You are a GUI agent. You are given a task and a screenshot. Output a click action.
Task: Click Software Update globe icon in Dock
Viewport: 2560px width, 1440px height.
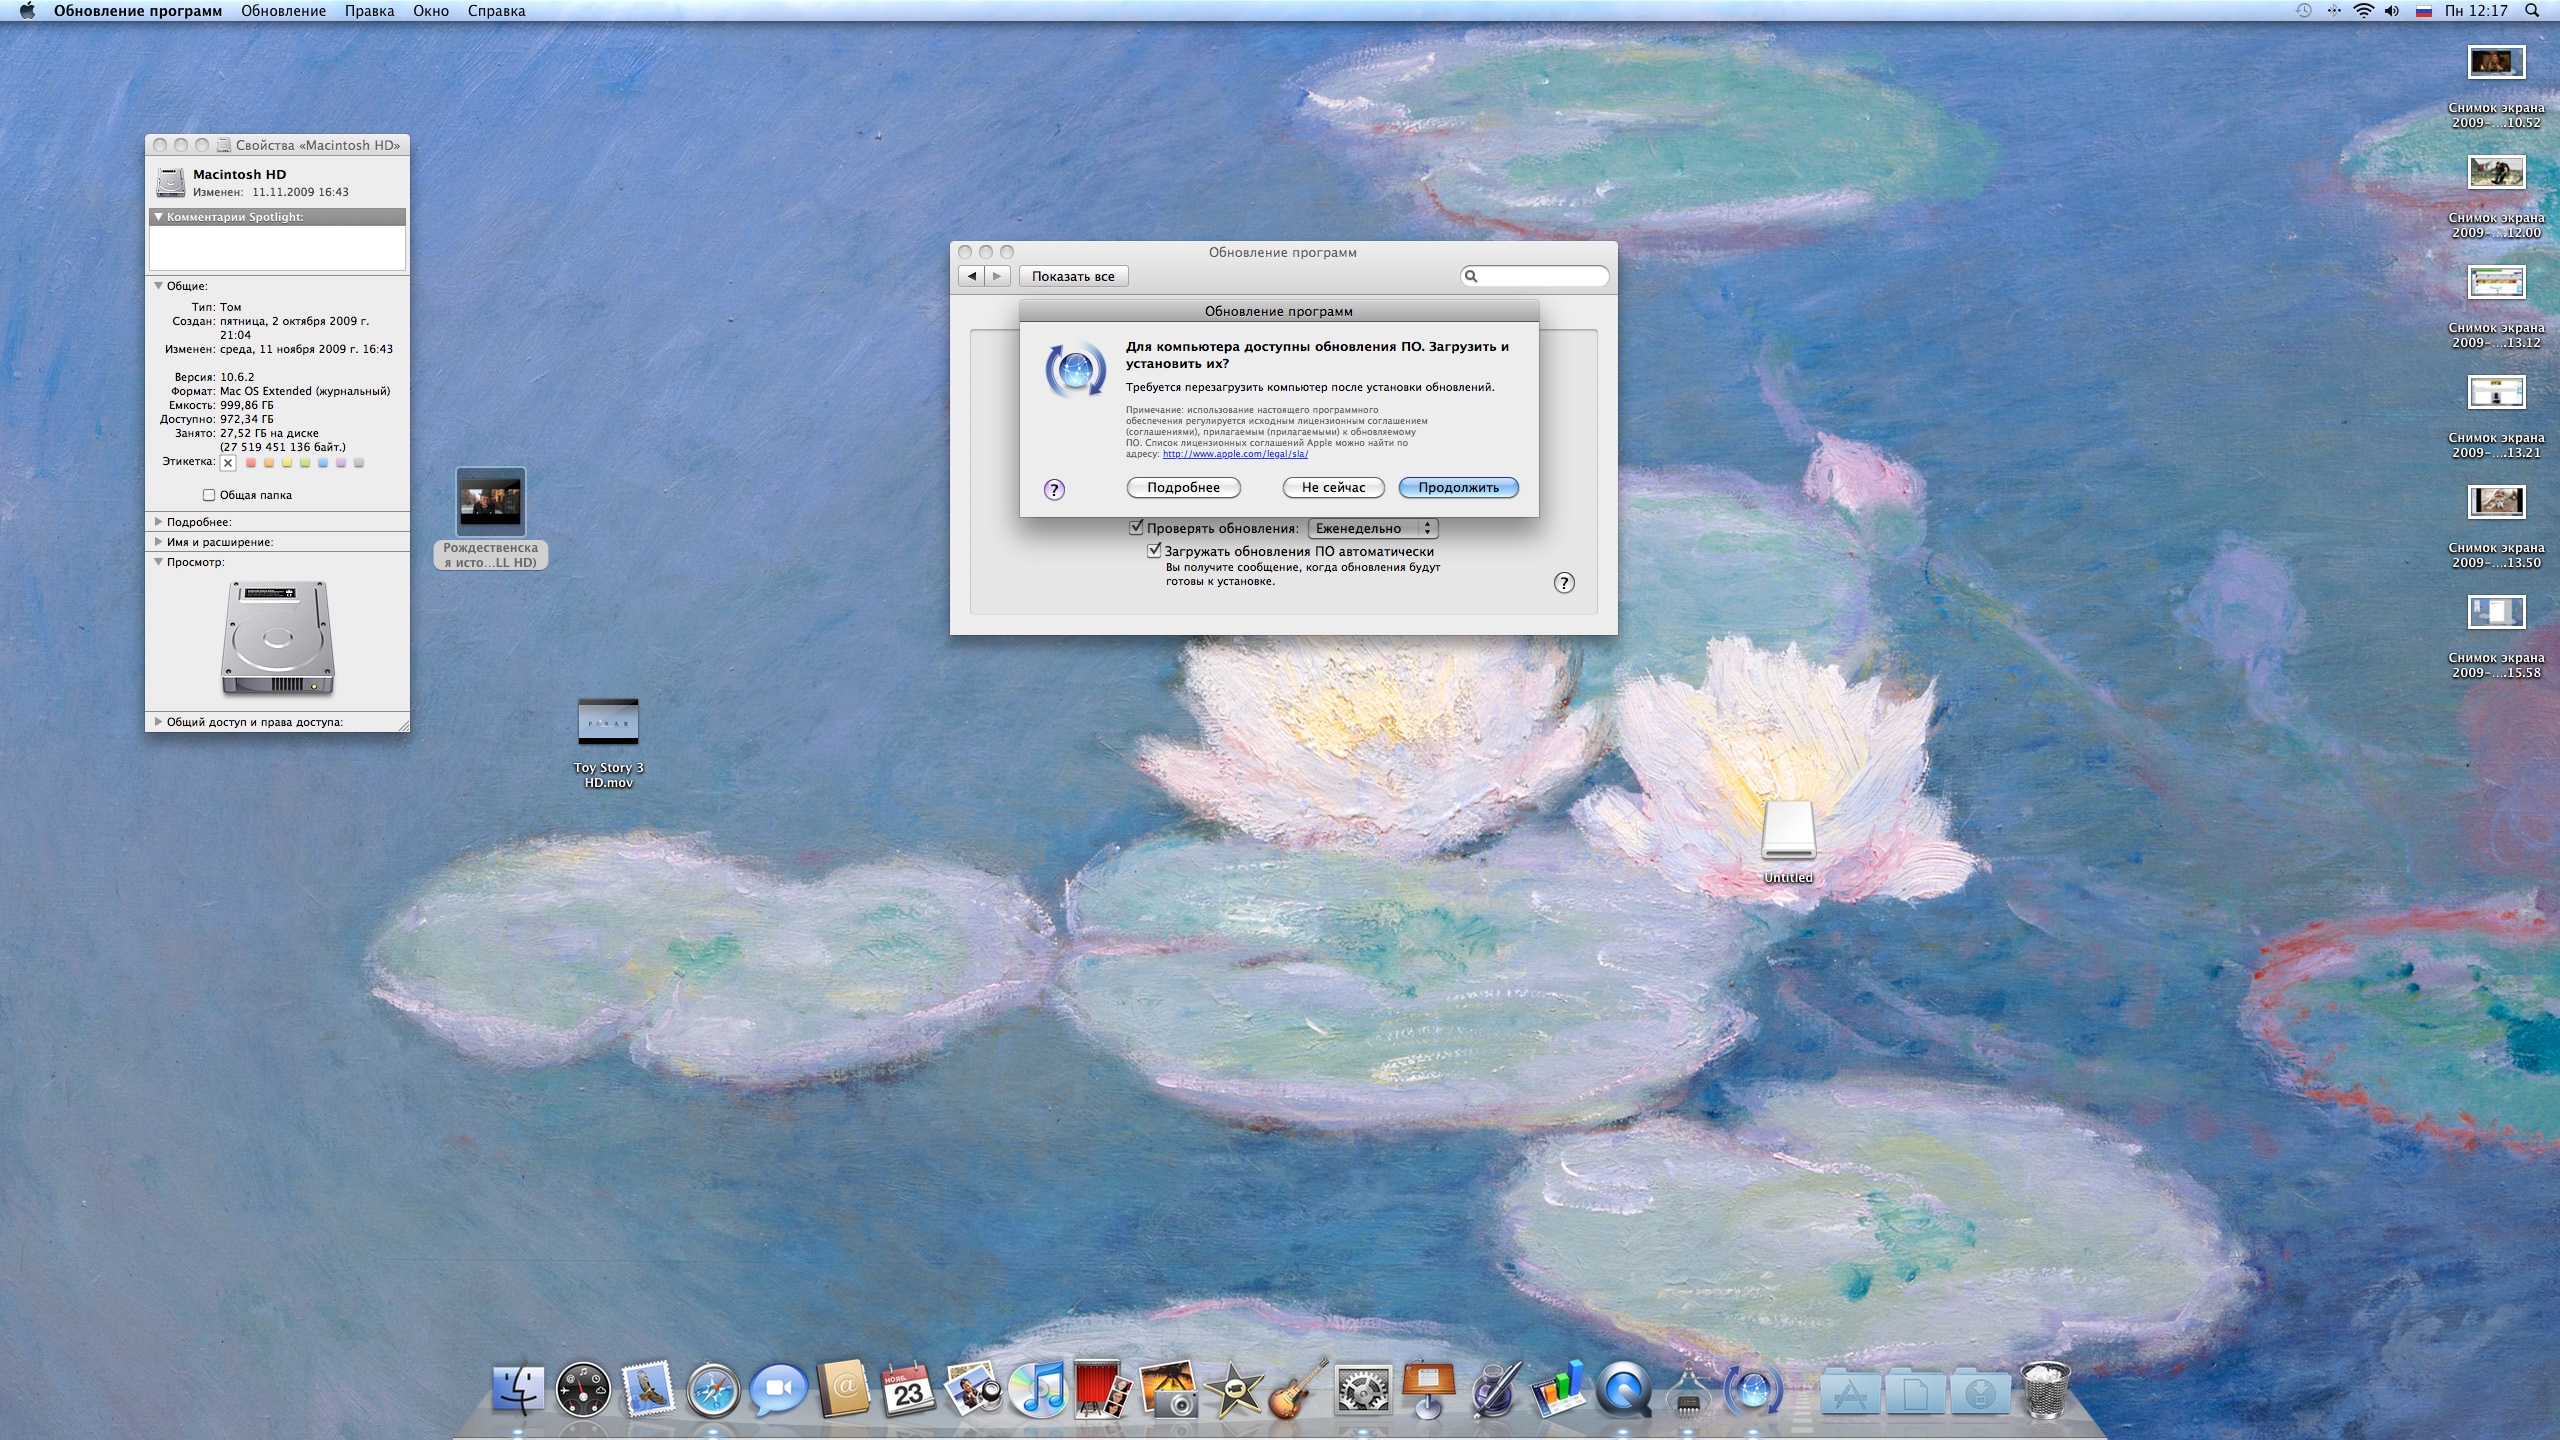pyautogui.click(x=1753, y=1390)
